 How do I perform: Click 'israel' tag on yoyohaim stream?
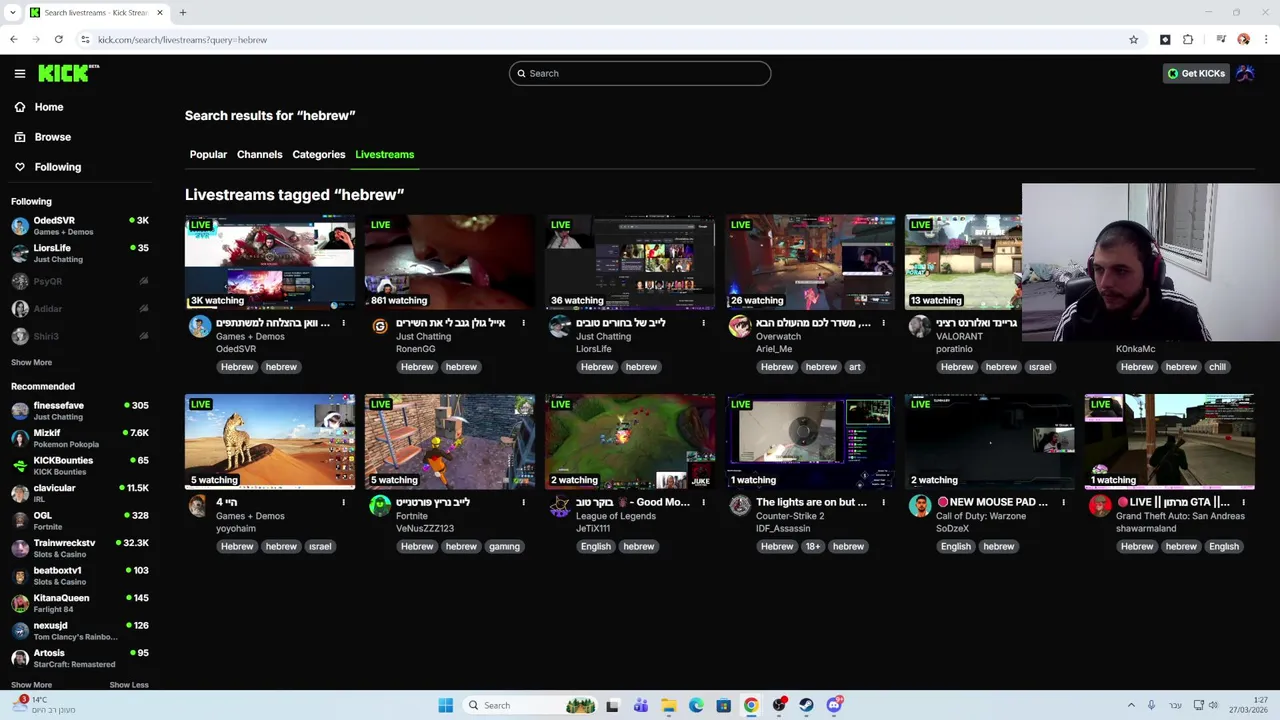pyautogui.click(x=320, y=546)
